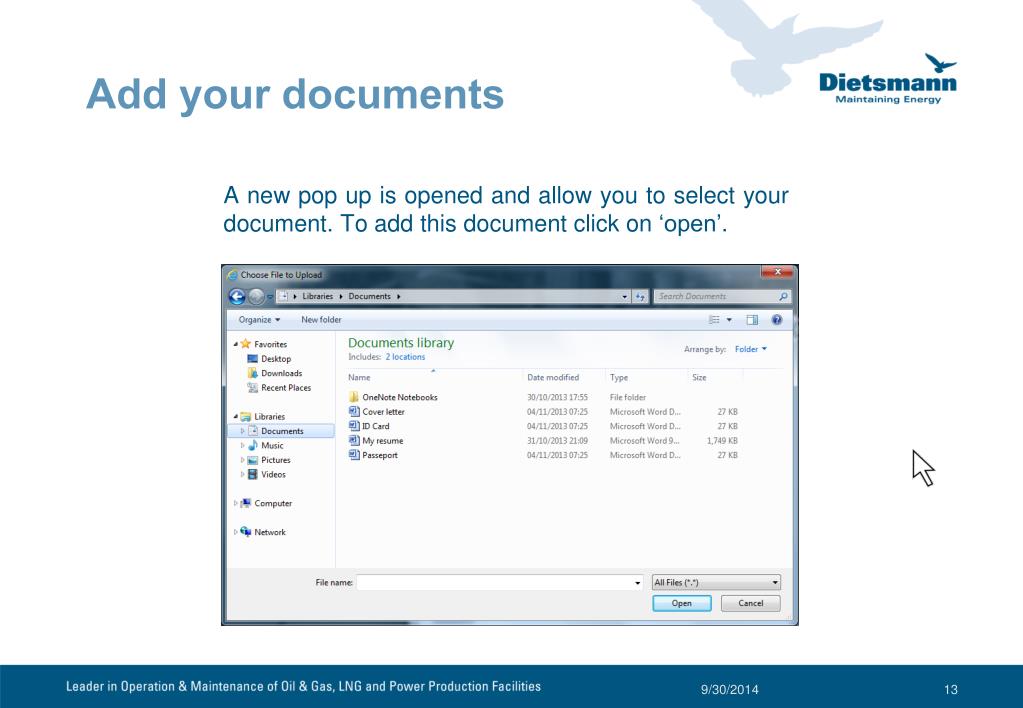Click the Music library note icon
Screen dimensions: 1023x708
(x=252, y=445)
